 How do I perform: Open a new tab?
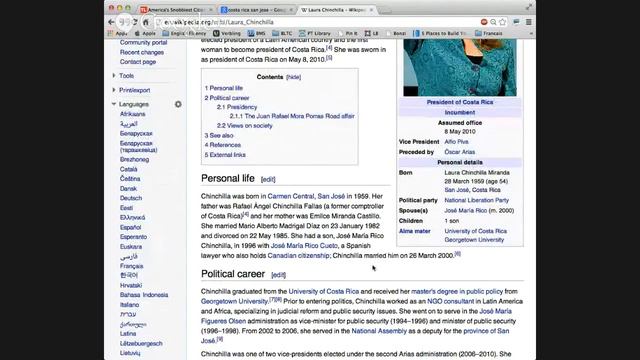point(386,10)
